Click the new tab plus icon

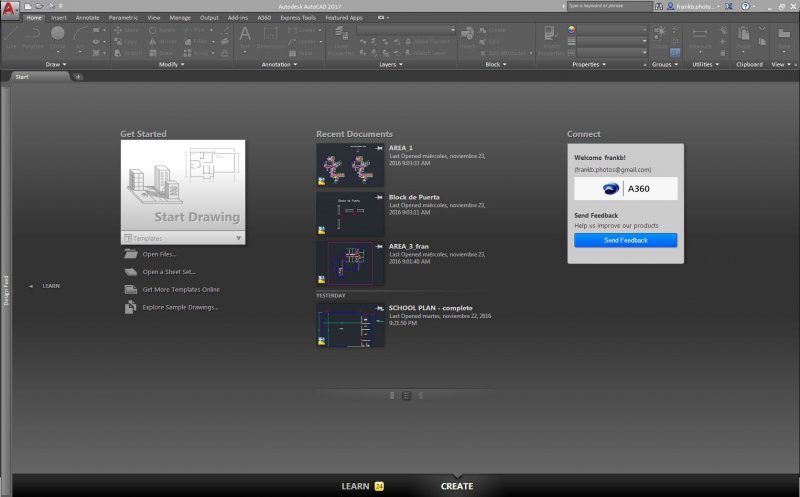pos(78,76)
